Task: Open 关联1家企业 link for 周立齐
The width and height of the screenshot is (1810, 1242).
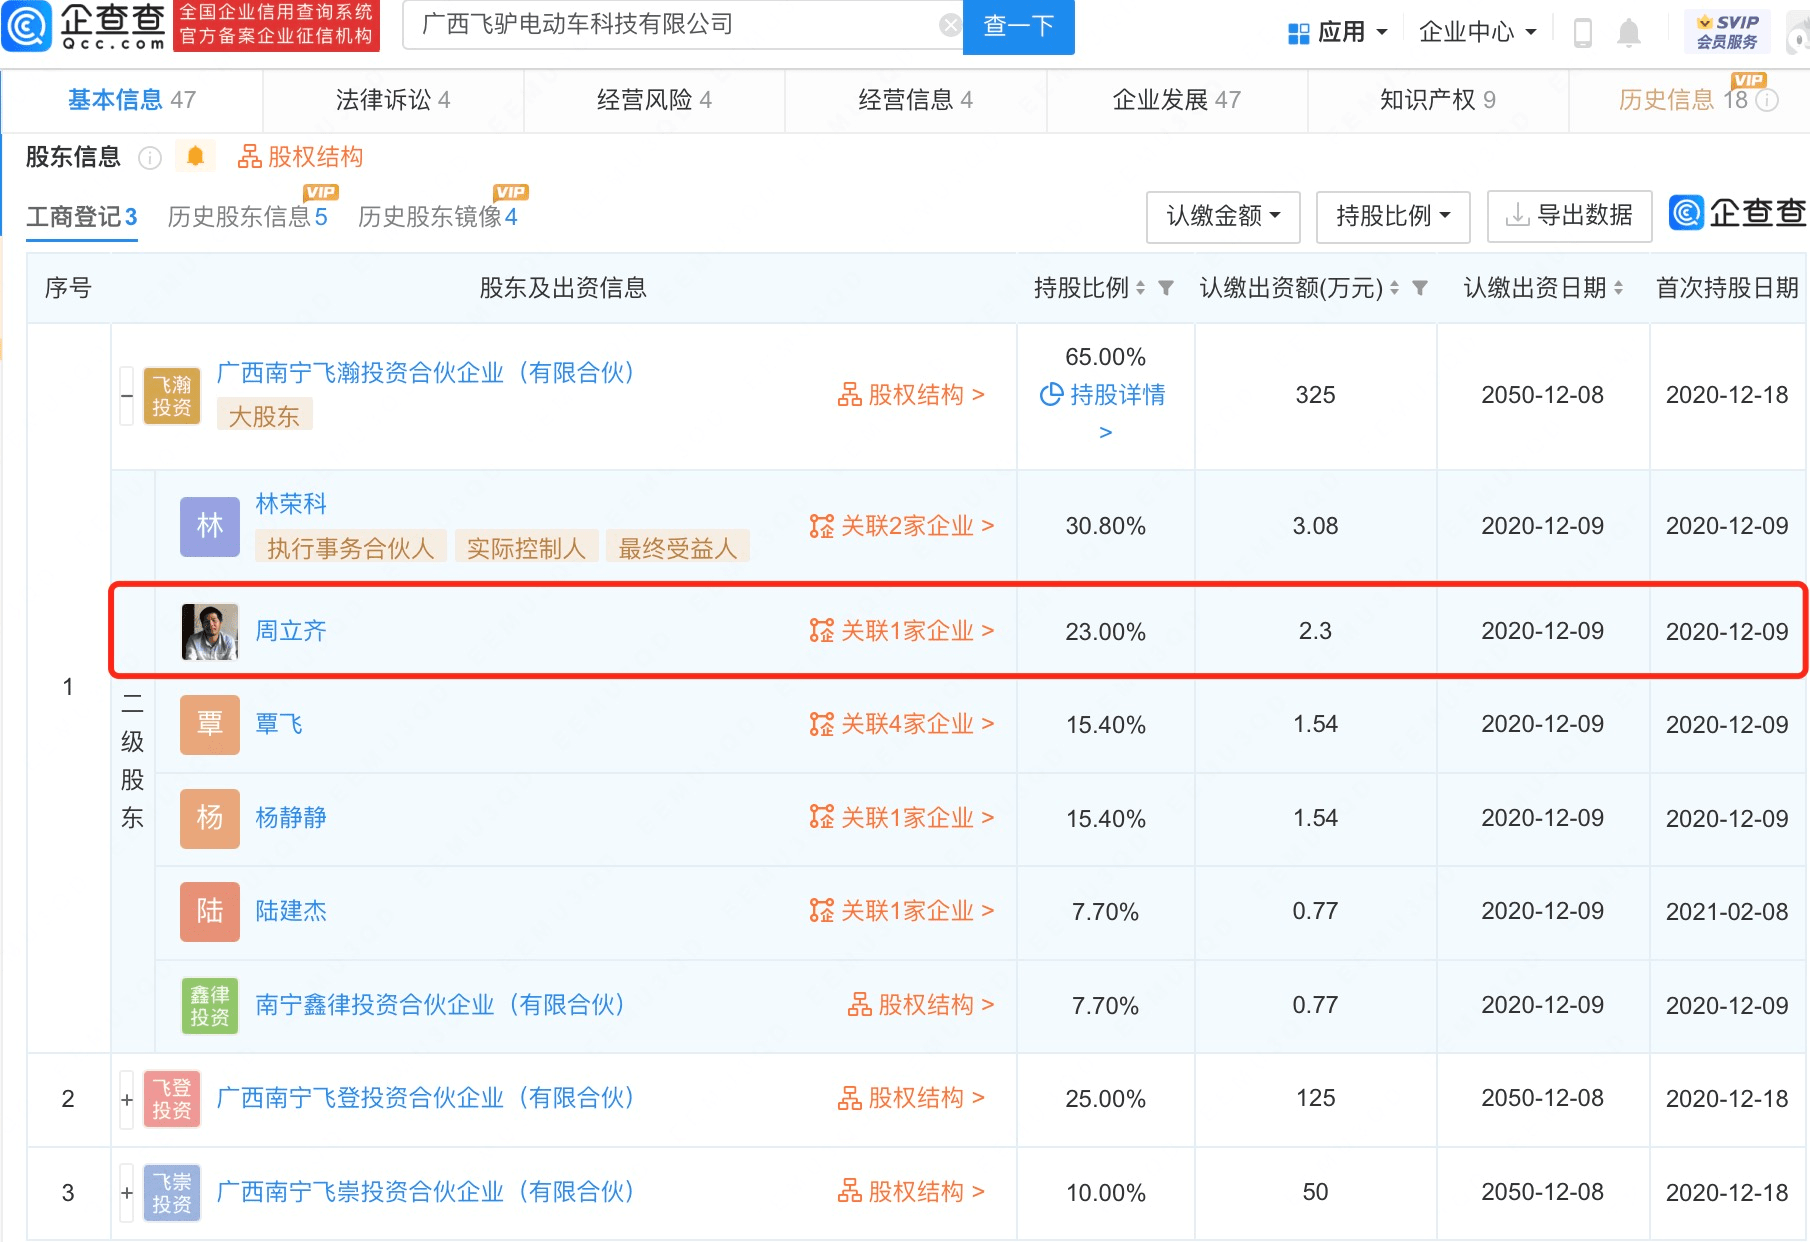Action: point(901,631)
